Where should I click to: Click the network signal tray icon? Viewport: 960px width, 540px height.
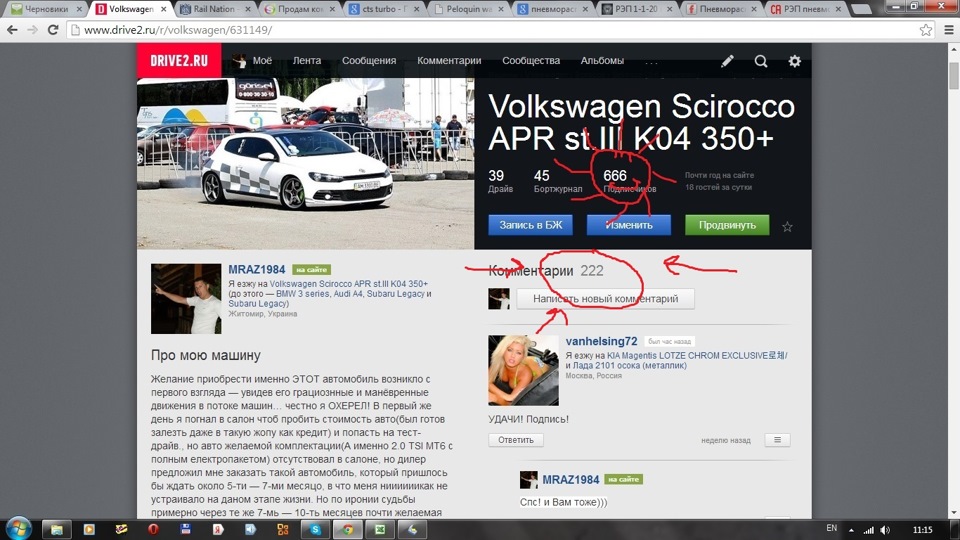[x=869, y=530]
